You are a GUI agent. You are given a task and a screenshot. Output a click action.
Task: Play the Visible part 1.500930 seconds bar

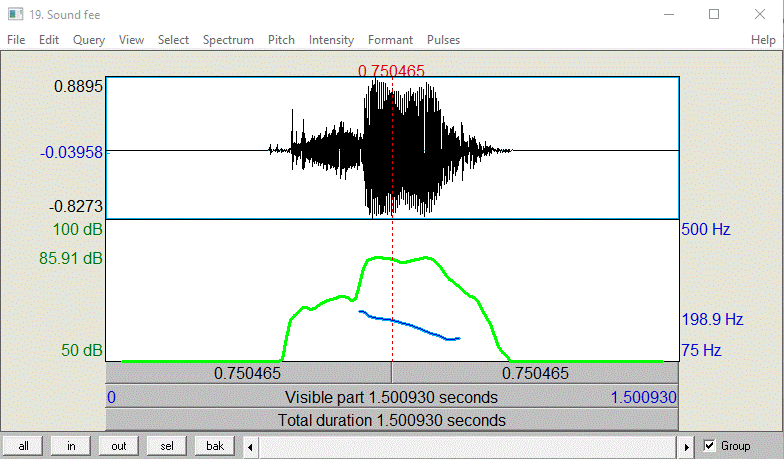(x=392, y=397)
